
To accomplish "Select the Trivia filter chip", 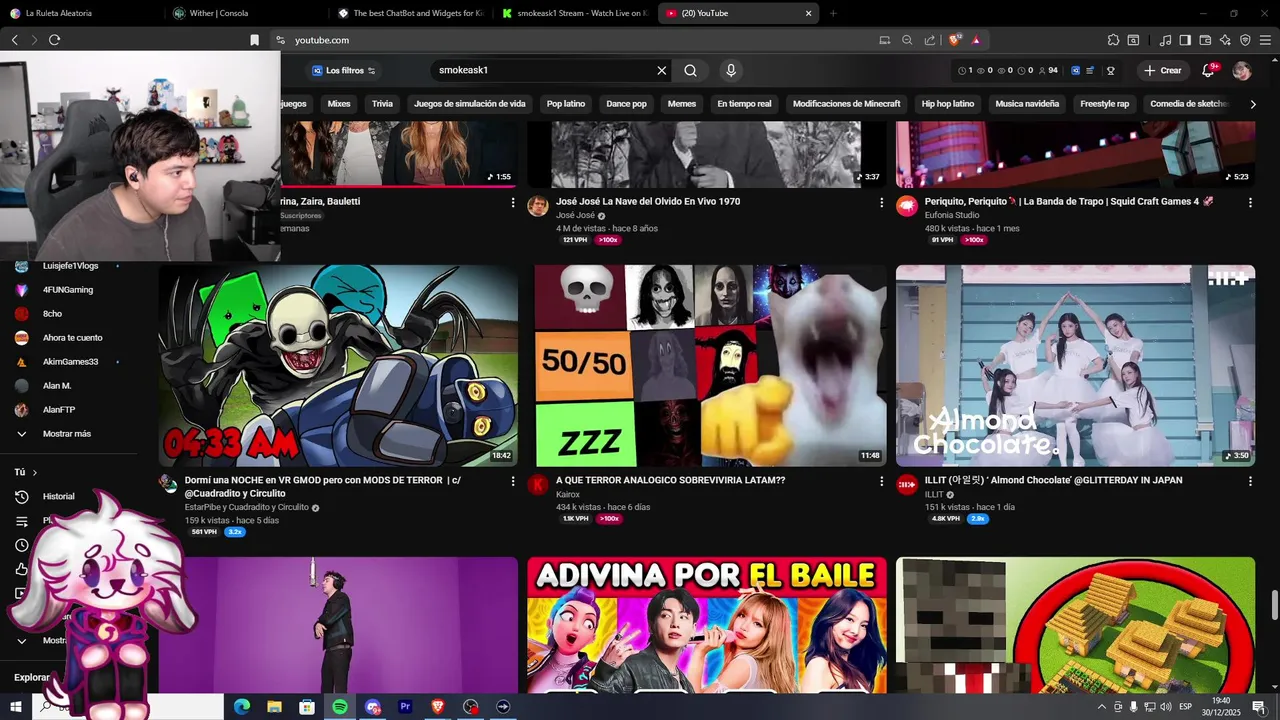I will pyautogui.click(x=382, y=104).
